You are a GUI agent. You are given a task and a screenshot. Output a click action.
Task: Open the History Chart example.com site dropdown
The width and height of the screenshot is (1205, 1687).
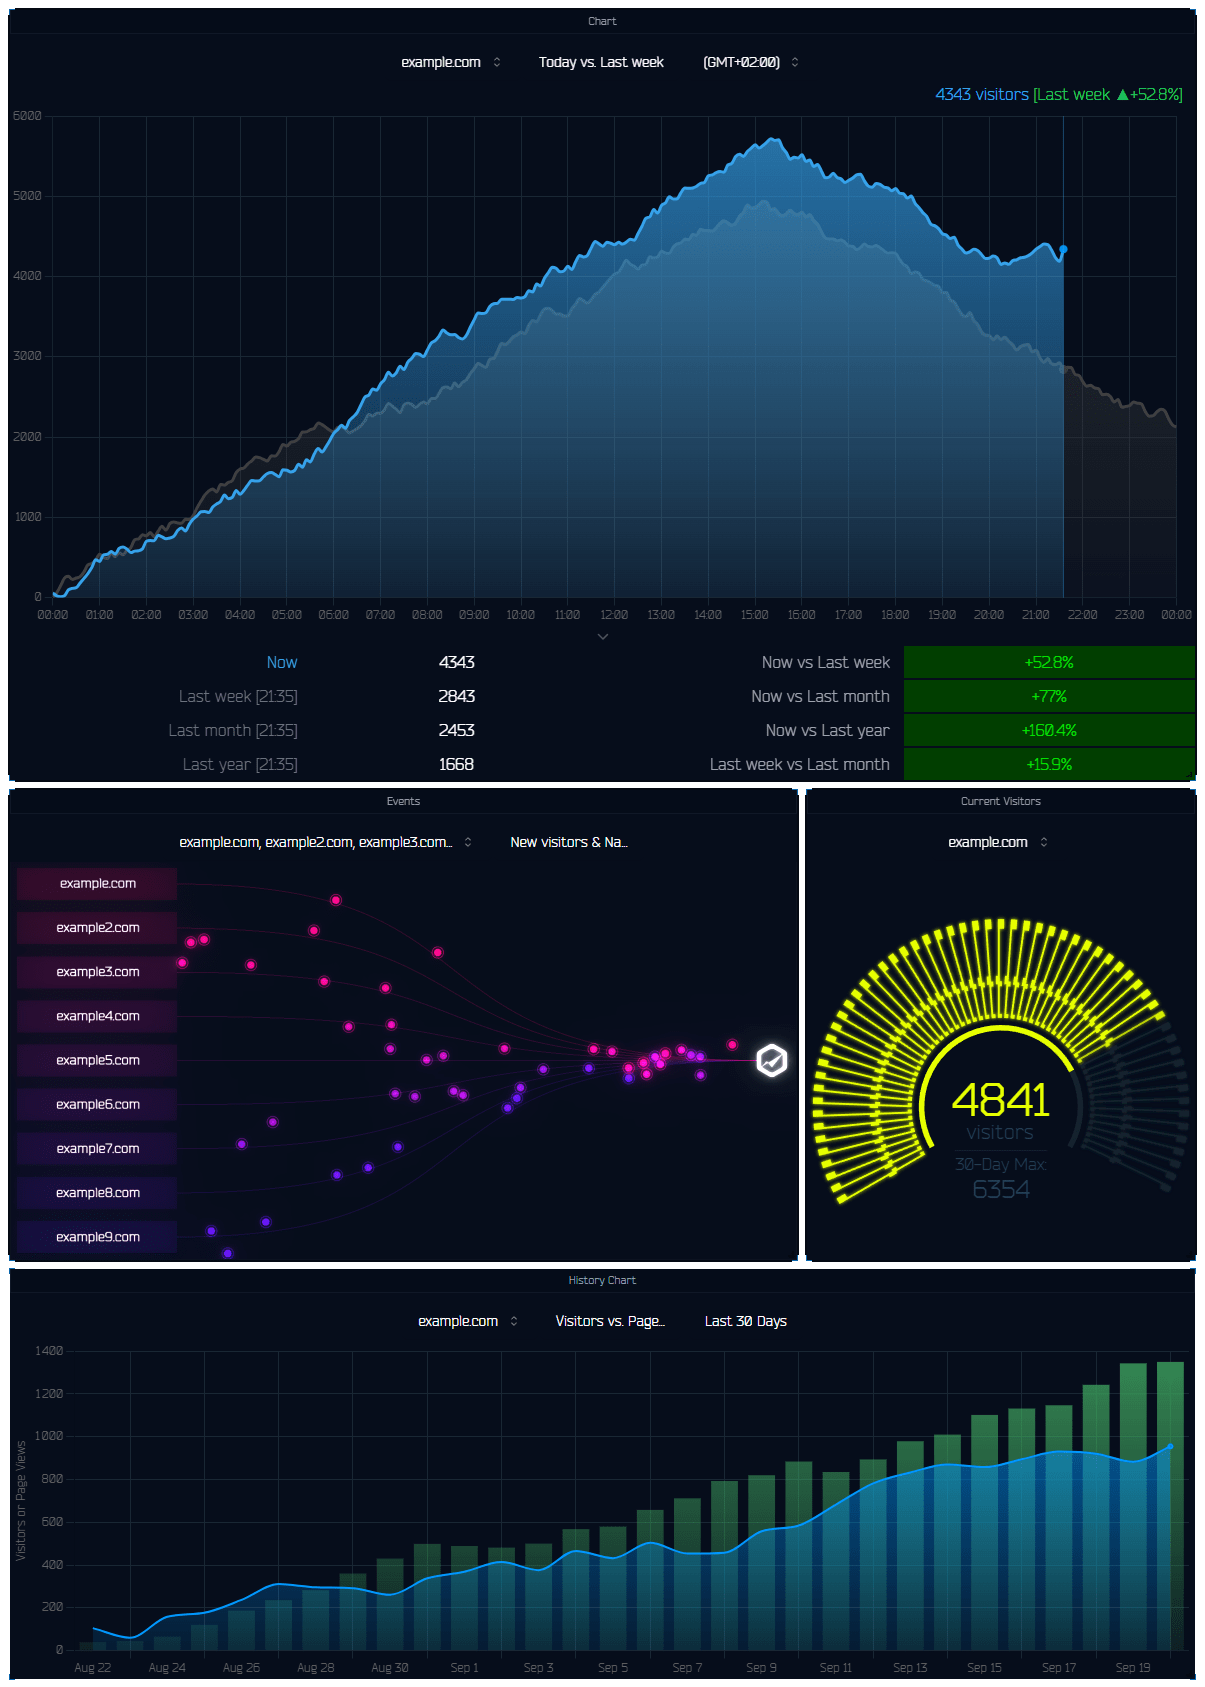[467, 1321]
